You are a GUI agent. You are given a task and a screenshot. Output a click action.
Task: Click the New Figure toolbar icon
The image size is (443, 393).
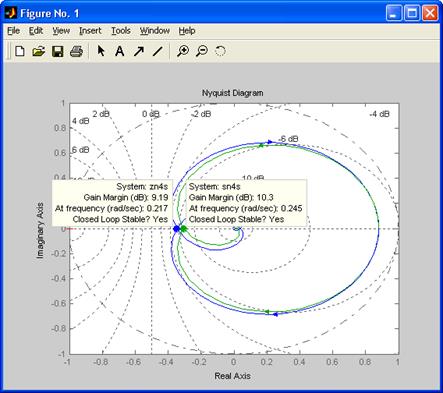(x=20, y=51)
